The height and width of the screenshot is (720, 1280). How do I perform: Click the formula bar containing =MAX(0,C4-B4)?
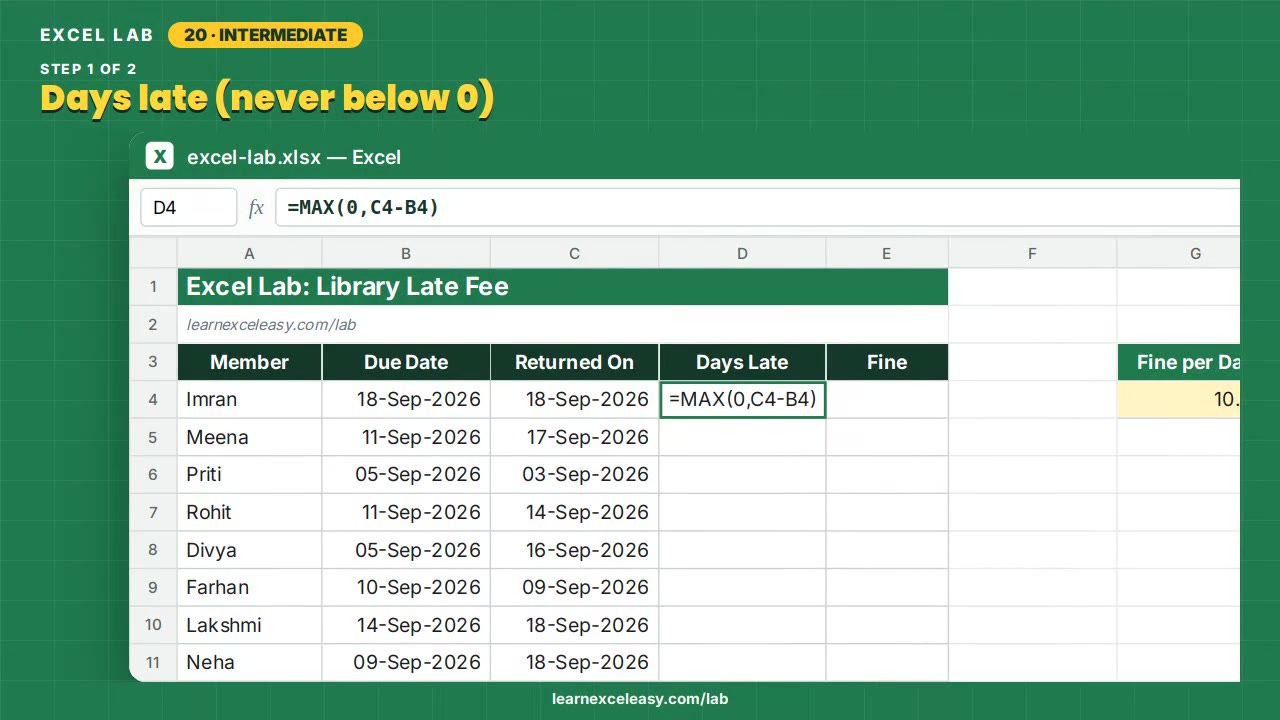pos(757,208)
